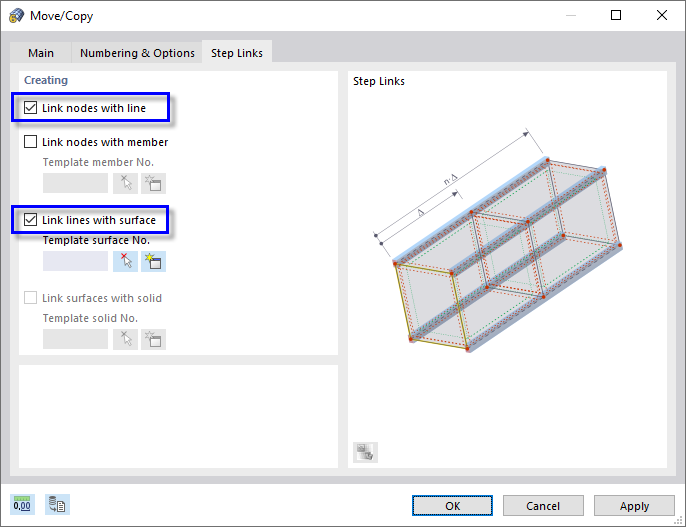Image resolution: width=686 pixels, height=527 pixels.
Task: Enable Link nodes with member
Action: click(x=30, y=142)
